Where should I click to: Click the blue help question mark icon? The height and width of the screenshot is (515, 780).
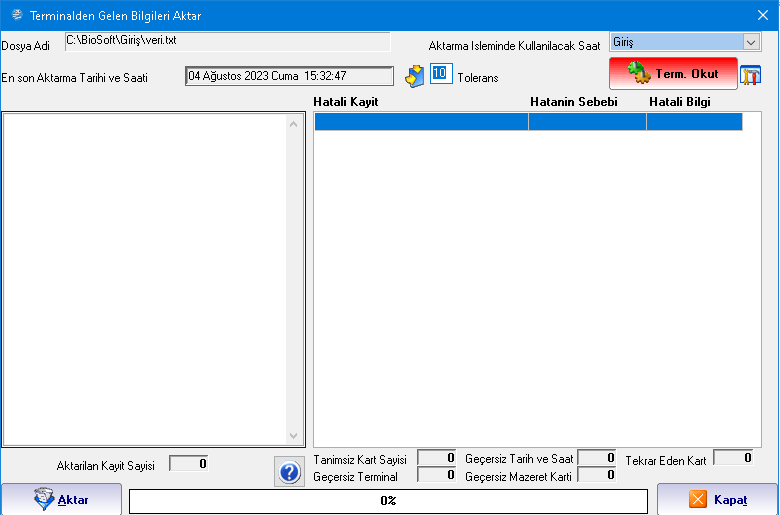(289, 472)
